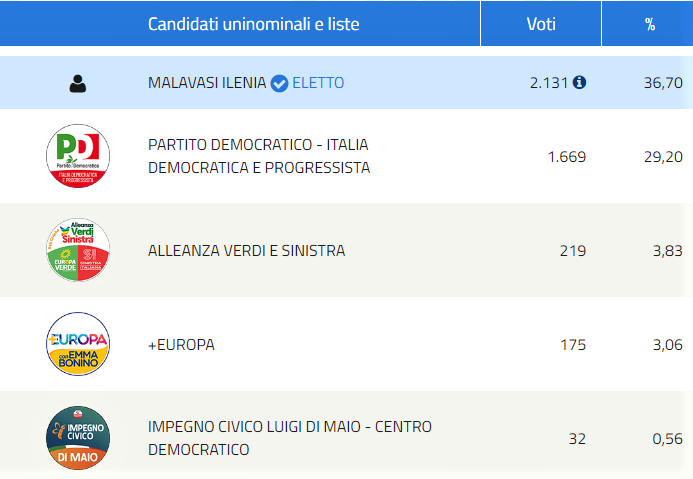The image size is (693, 479).
Task: Click the candidate person silhouette icon
Action: [78, 83]
